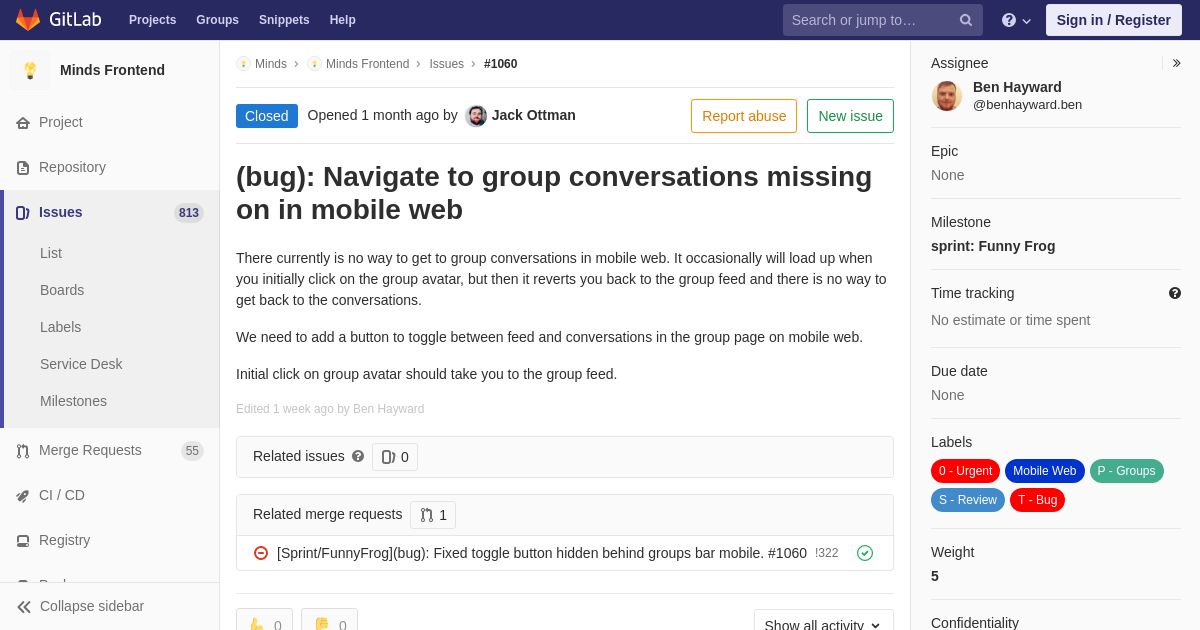Click the Jack Ottman author link
The image size is (1200, 630).
(x=534, y=115)
